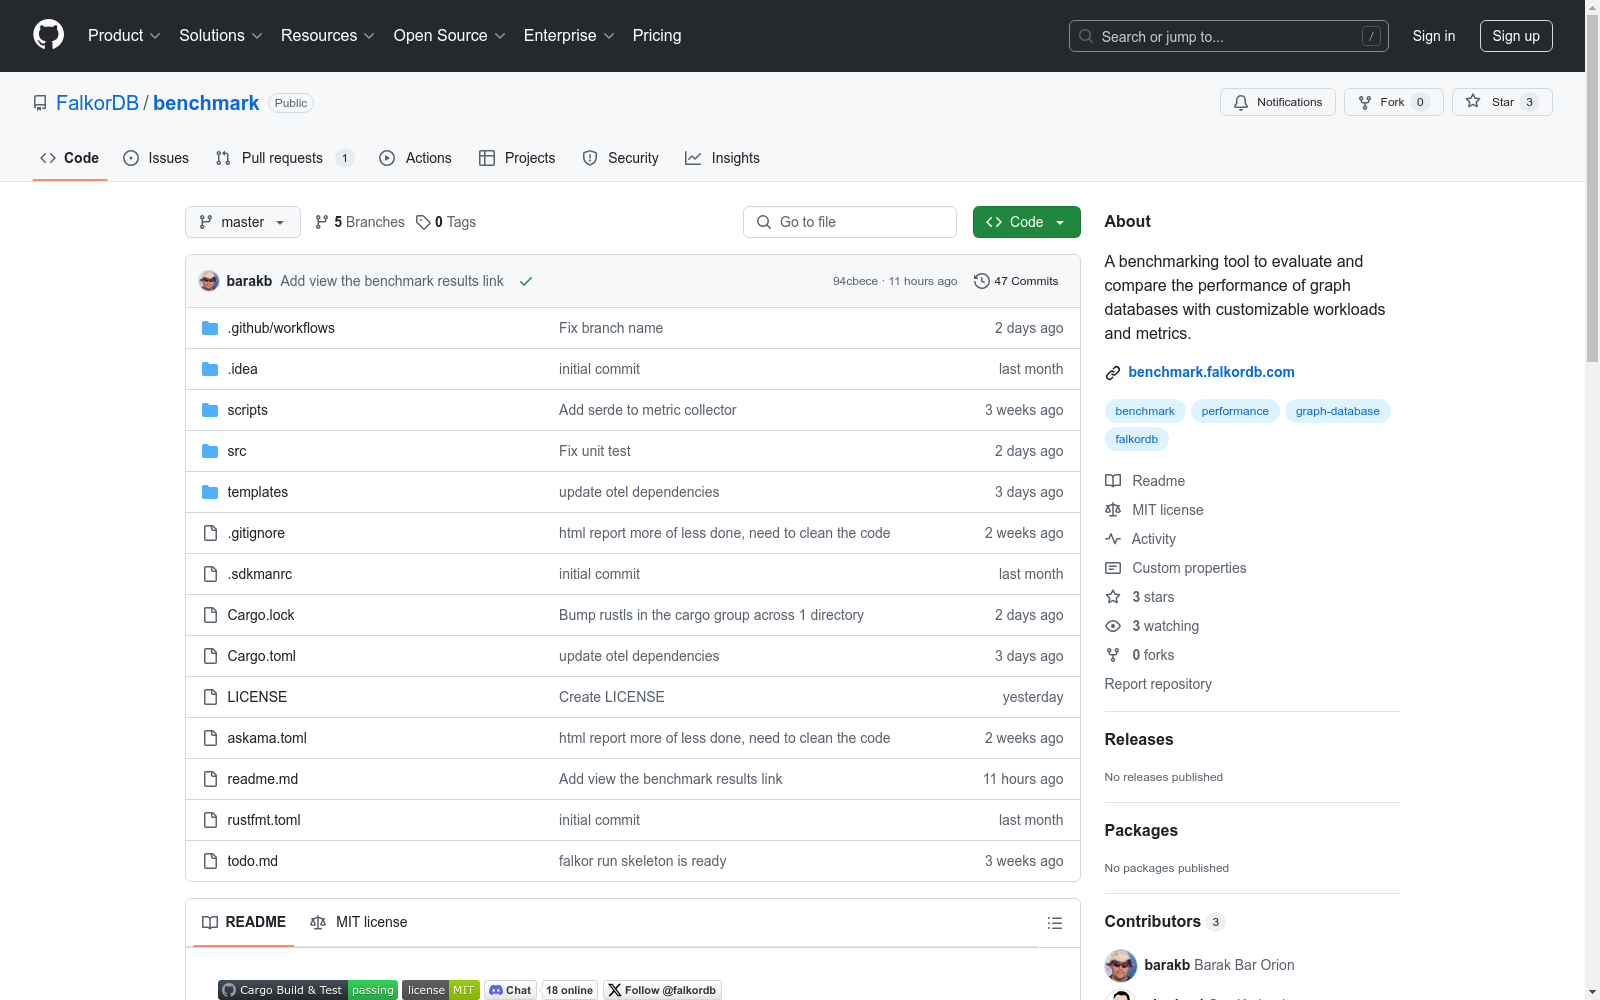View the 0 Tags link
The image size is (1600, 1000).
[446, 222]
